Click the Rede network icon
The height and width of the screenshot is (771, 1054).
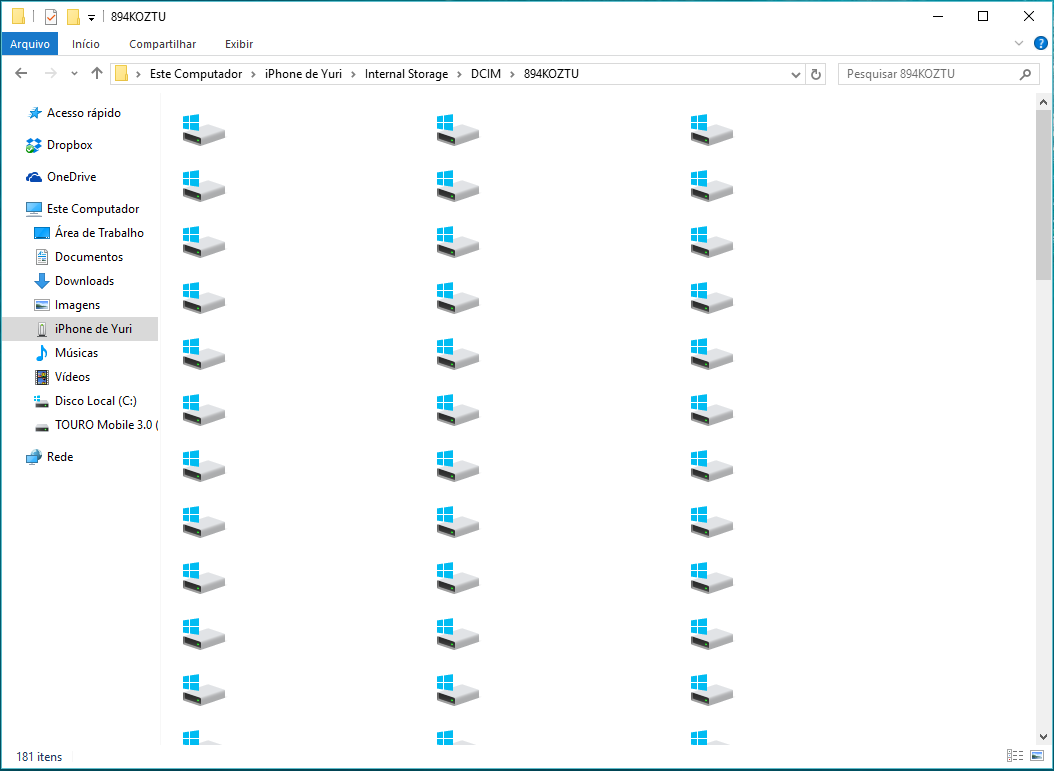[34, 457]
